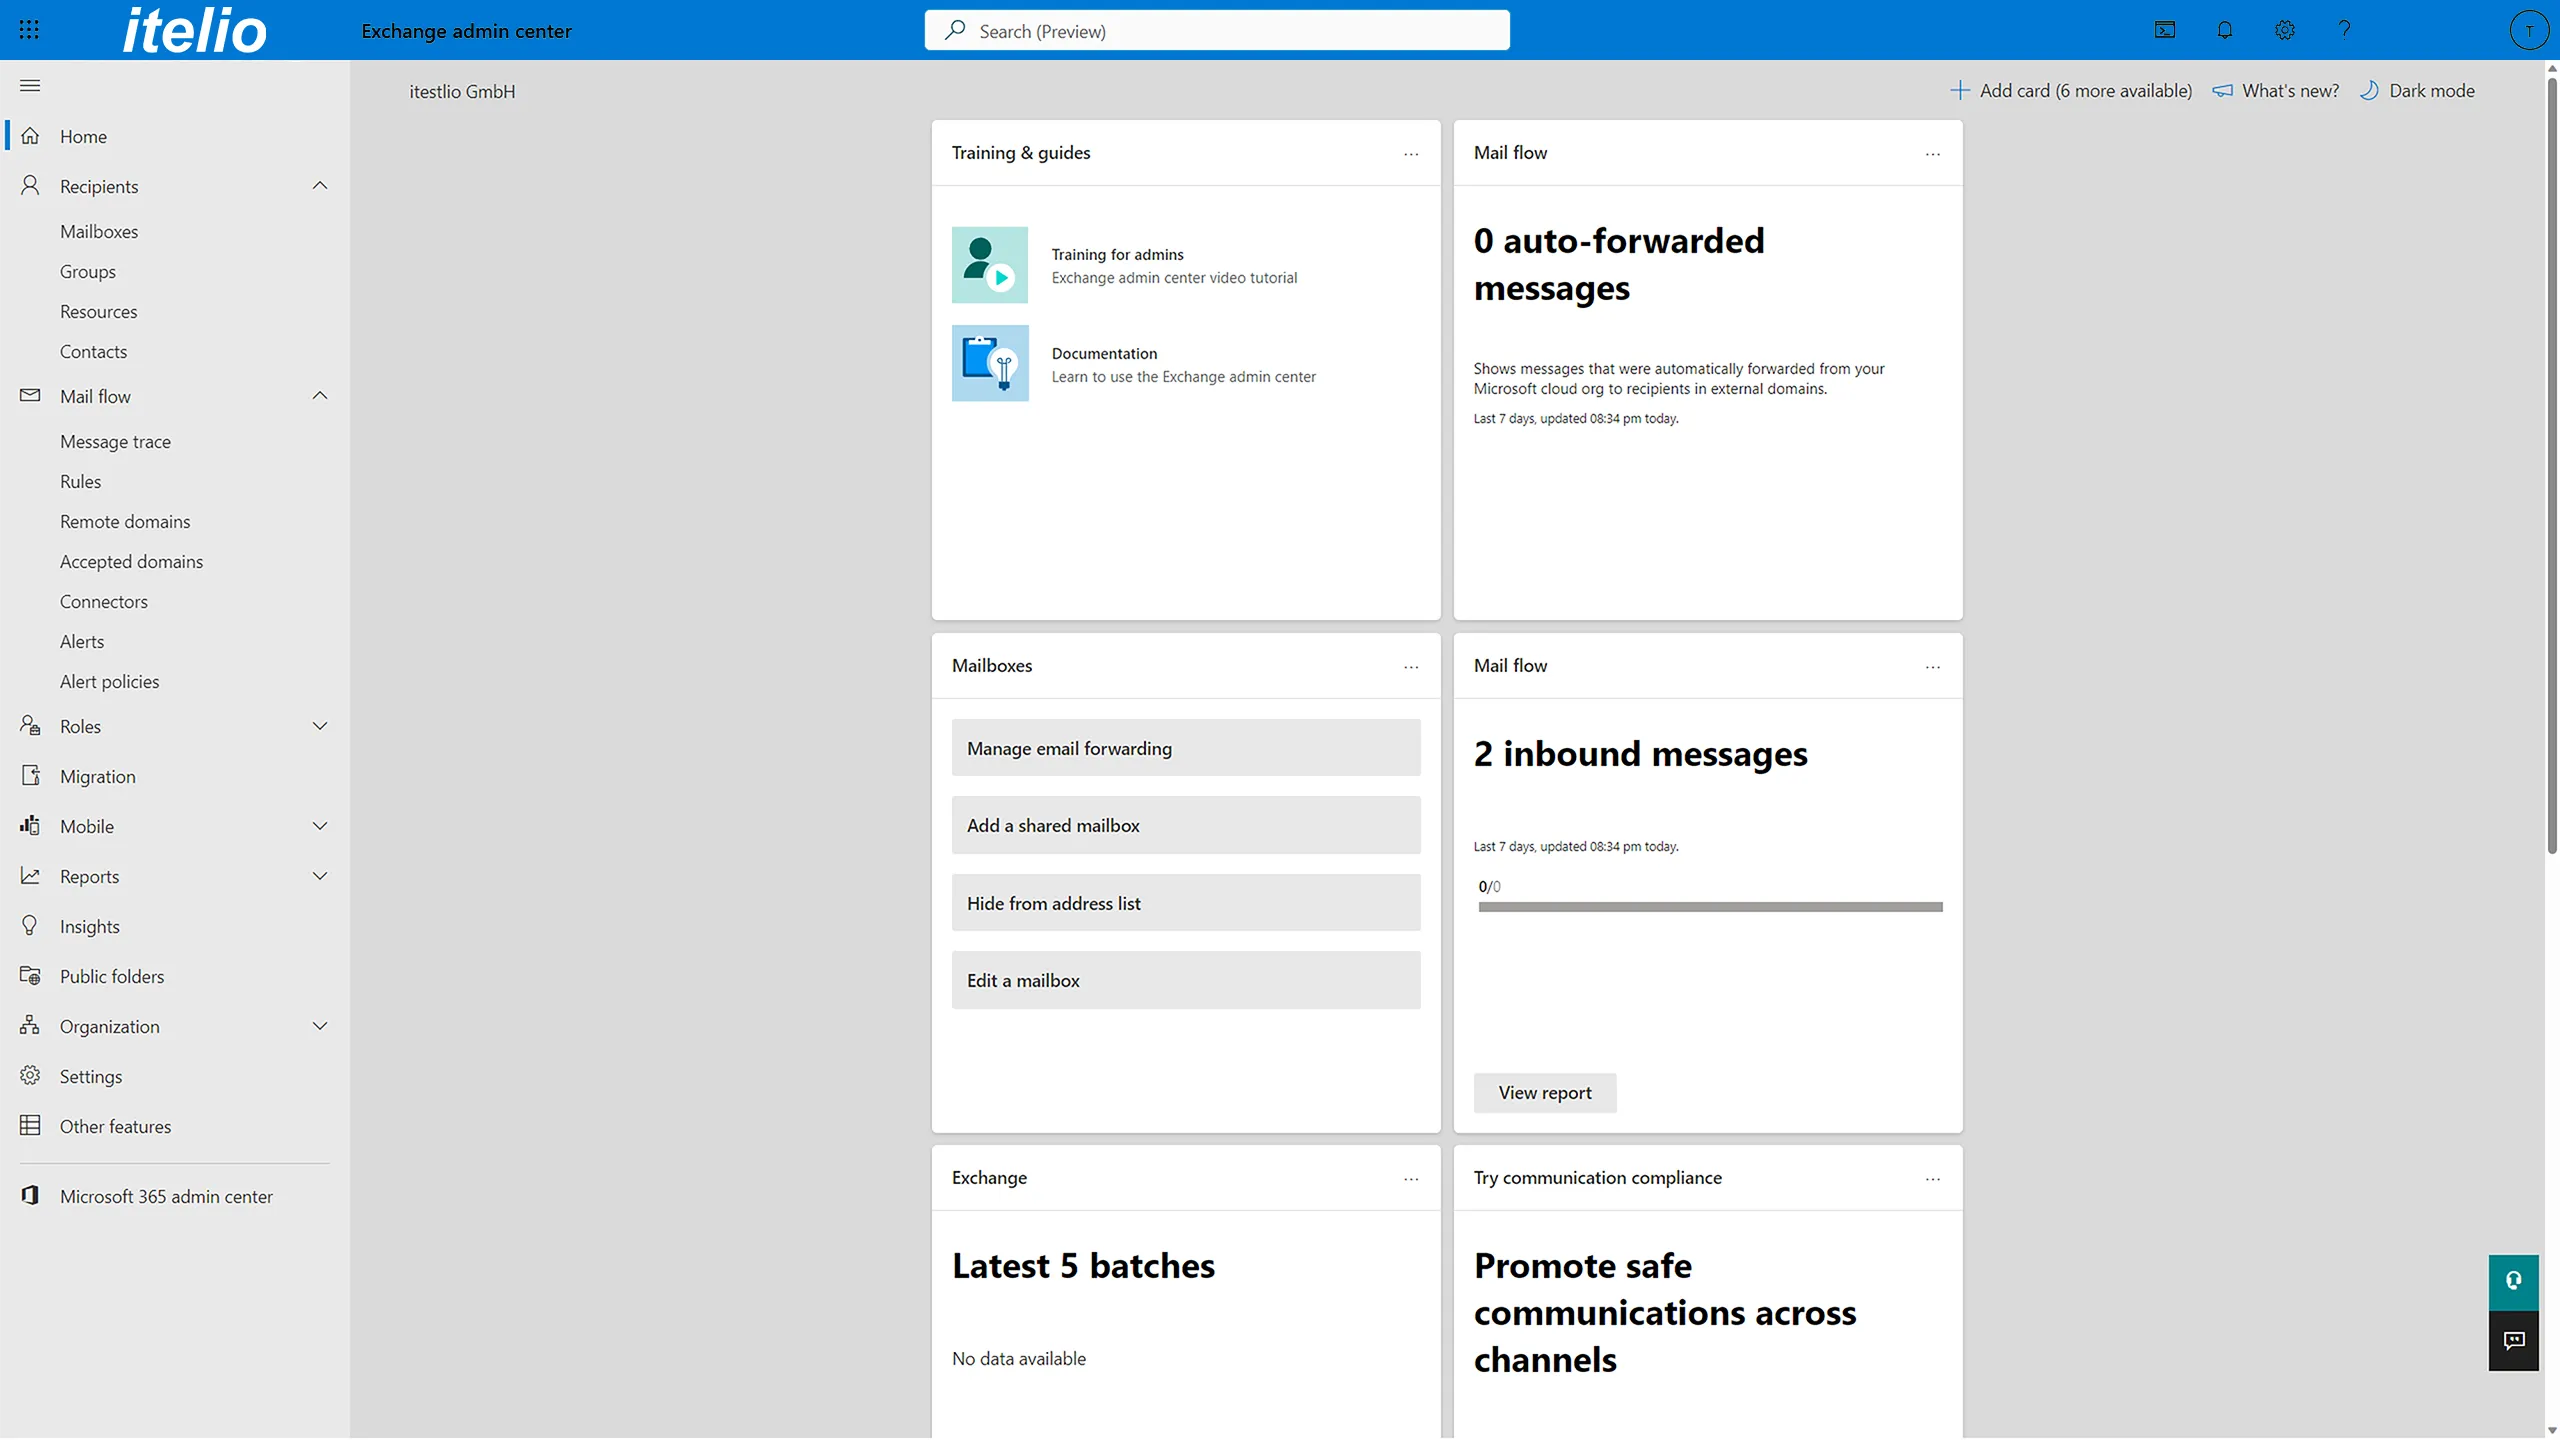Click the sidebar Settings gear icon
Viewport: 2560px width, 1440px height.
click(x=30, y=1076)
